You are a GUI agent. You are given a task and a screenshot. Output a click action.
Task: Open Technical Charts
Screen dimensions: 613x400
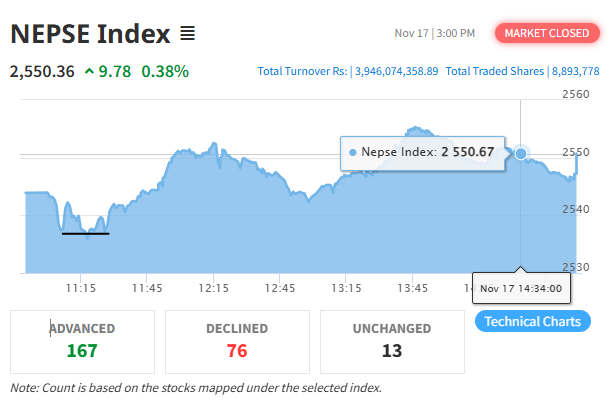point(533,321)
